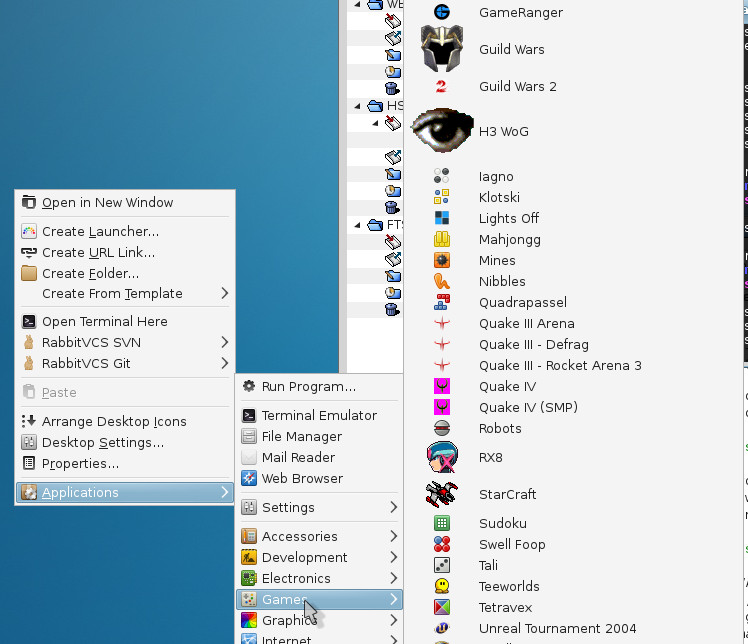Click the RX8 game icon
Image resolution: width=748 pixels, height=644 pixels.
441,458
